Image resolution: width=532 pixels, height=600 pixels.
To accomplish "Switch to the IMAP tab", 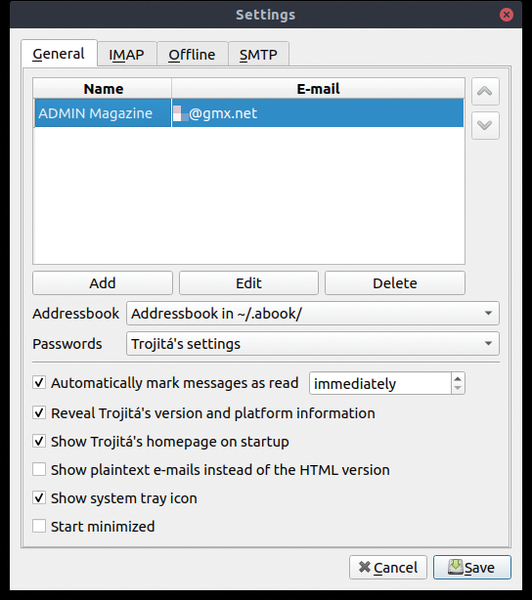I will click(127, 54).
